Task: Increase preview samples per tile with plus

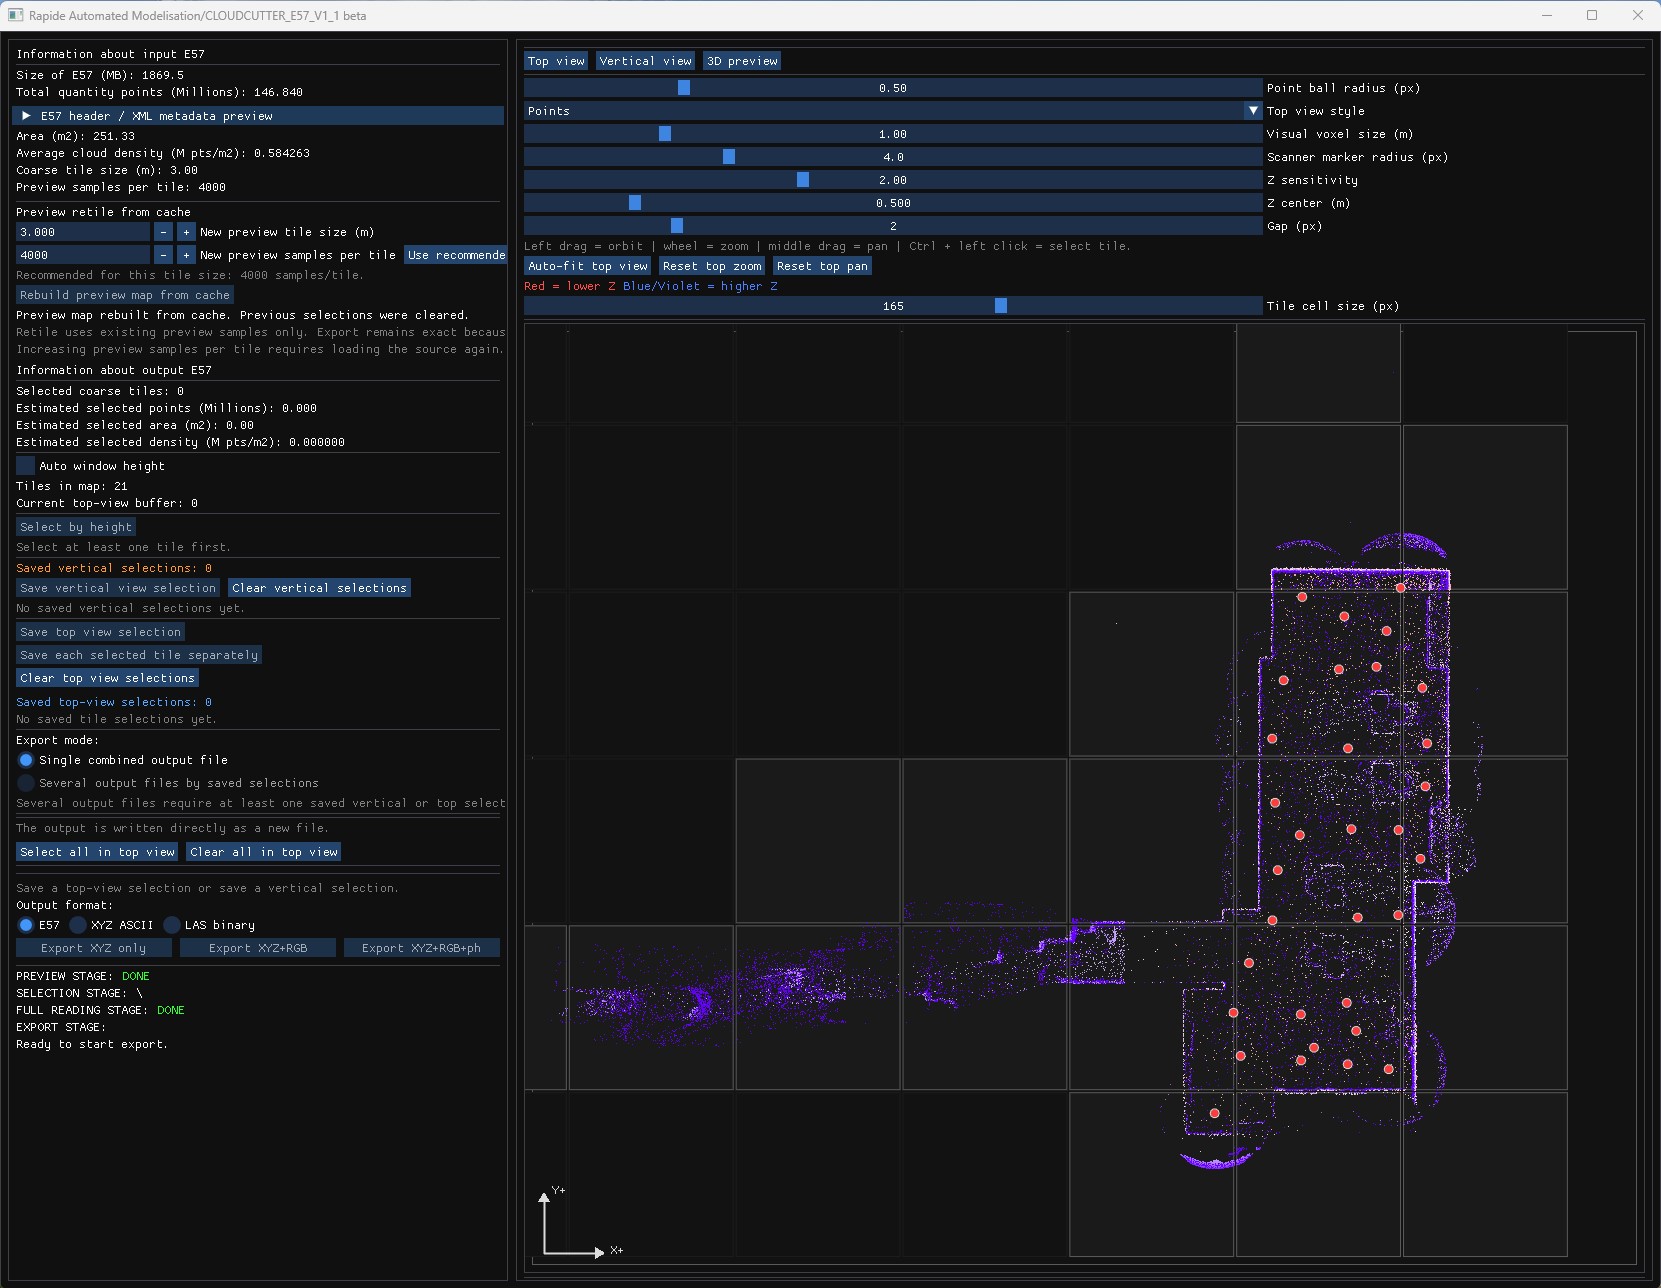Action: pyautogui.click(x=186, y=255)
